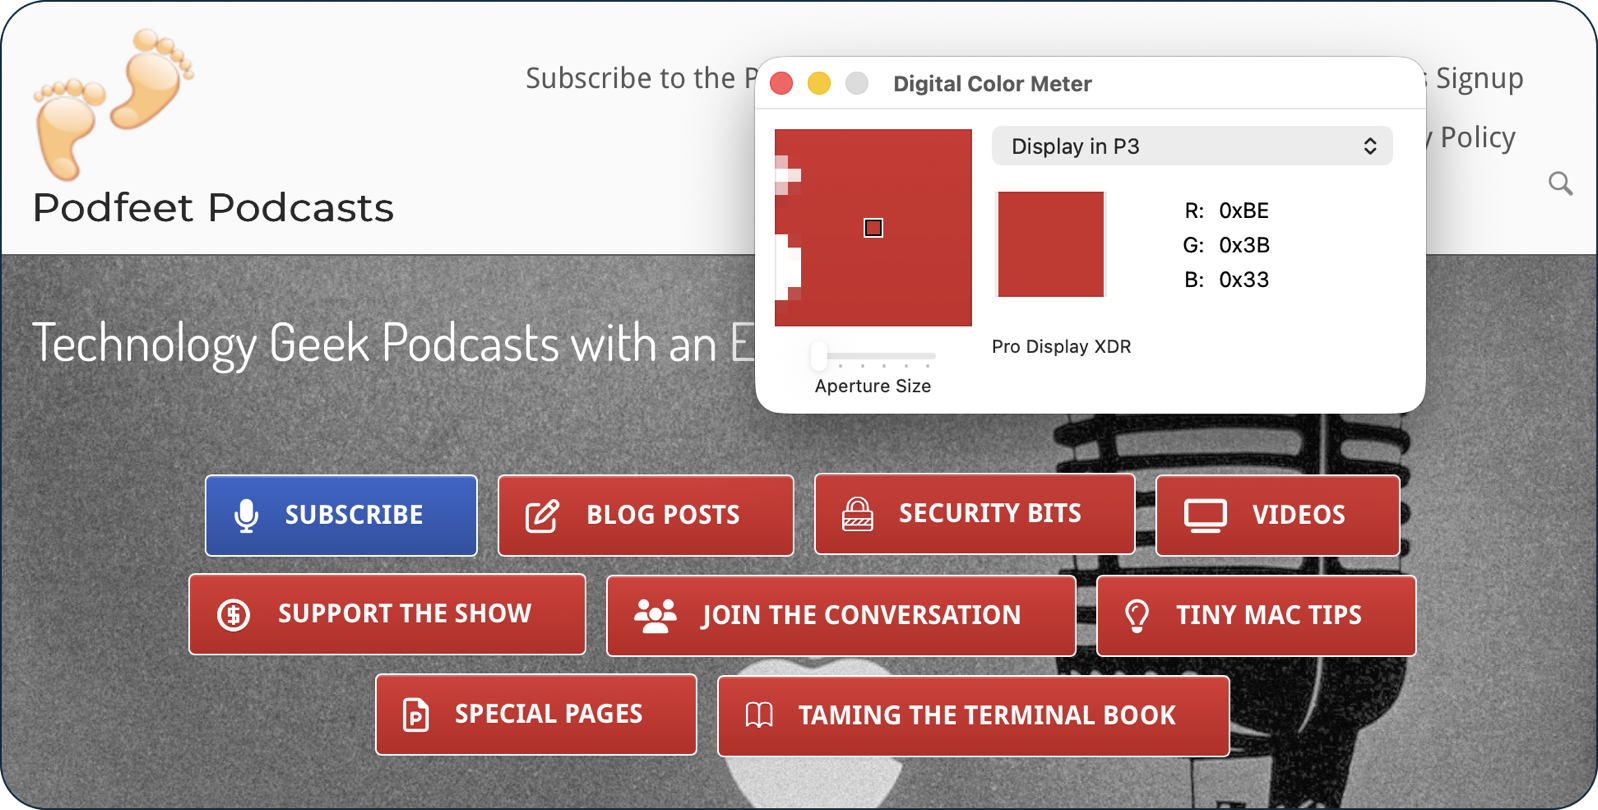Click the padlock icon on Security Bits

(857, 513)
